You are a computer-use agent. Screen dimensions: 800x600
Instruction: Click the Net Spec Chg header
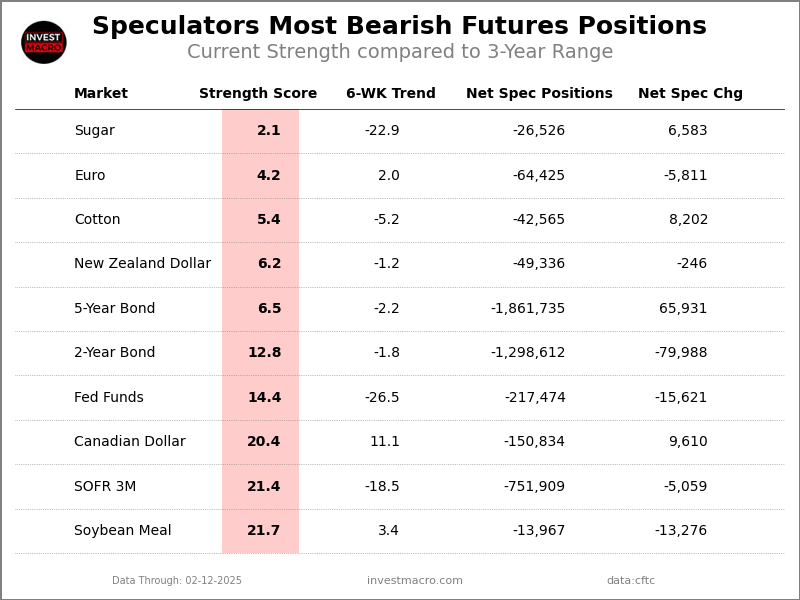point(690,94)
